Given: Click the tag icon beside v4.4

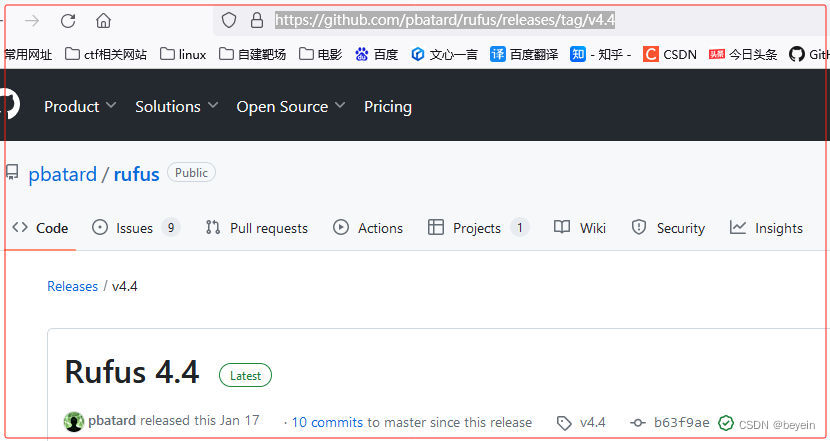Looking at the screenshot, I should coord(564,423).
